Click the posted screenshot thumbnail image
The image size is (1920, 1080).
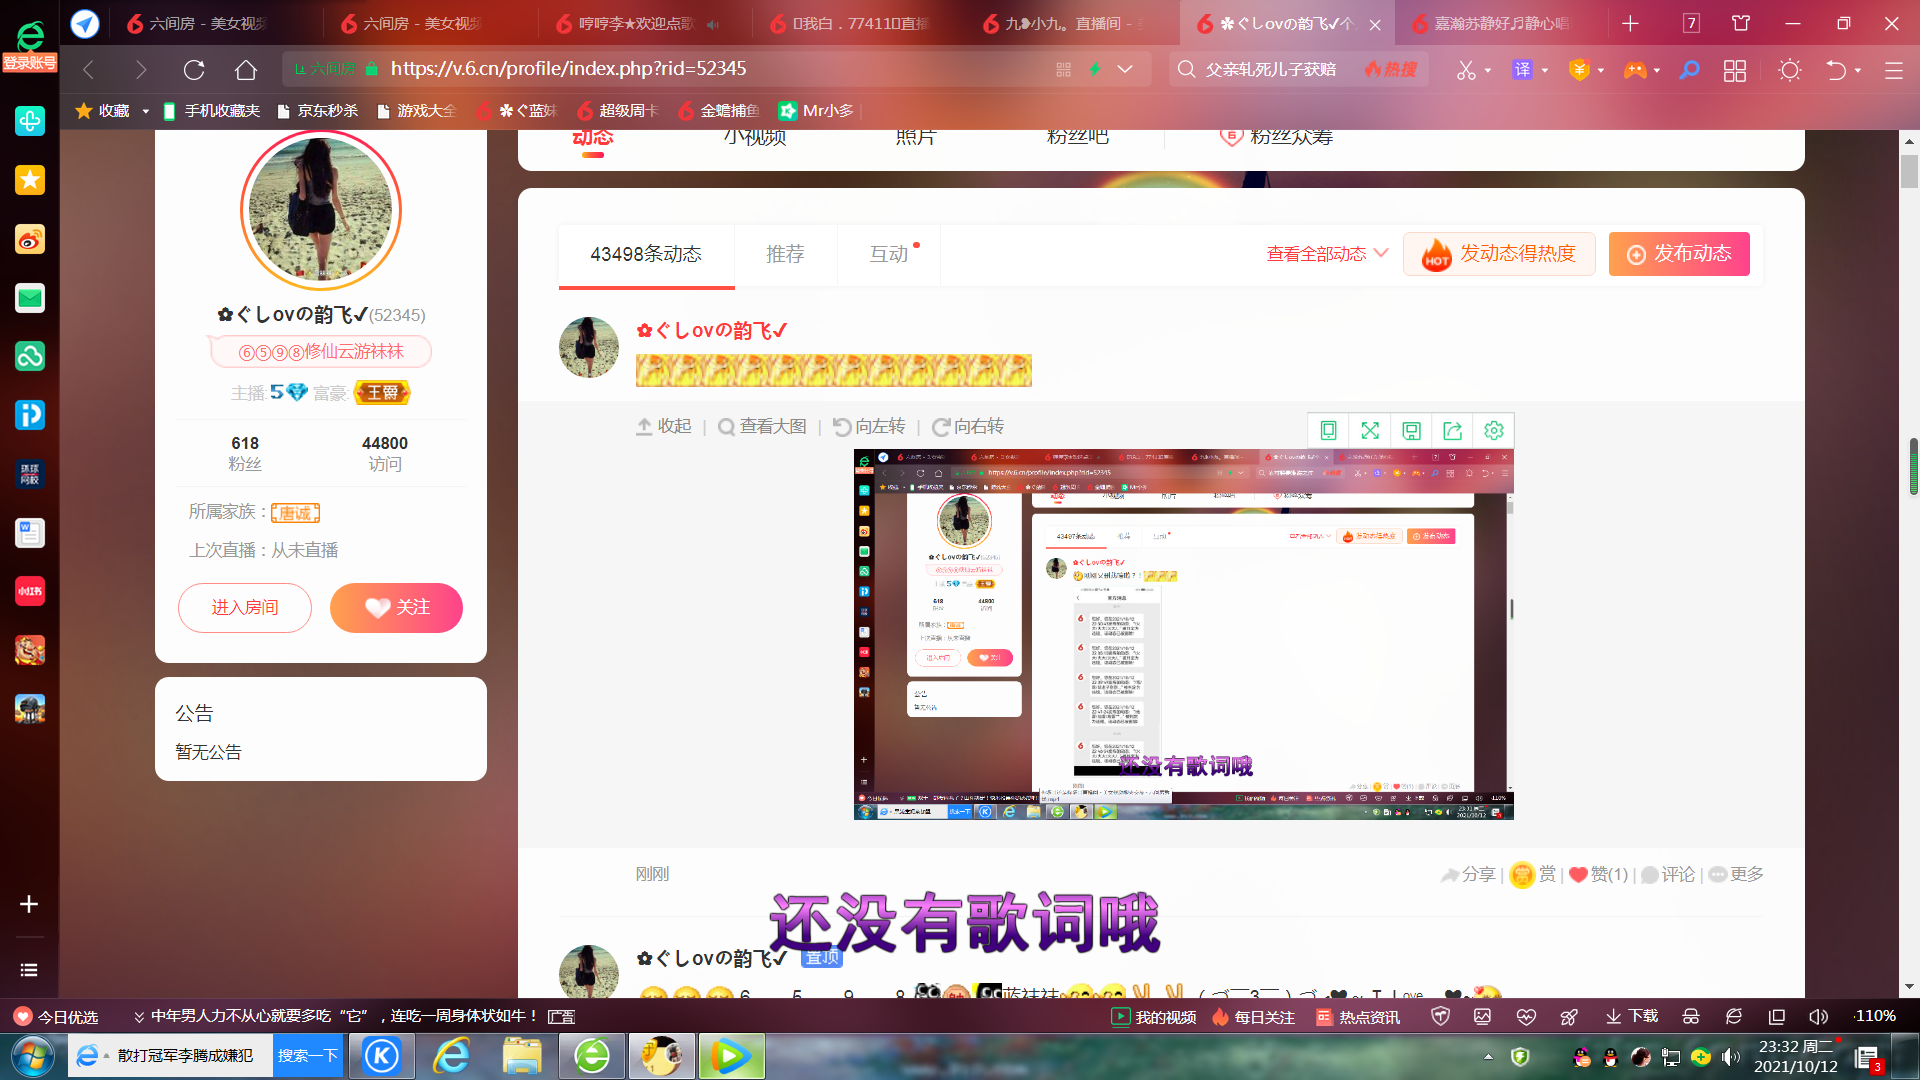1183,634
